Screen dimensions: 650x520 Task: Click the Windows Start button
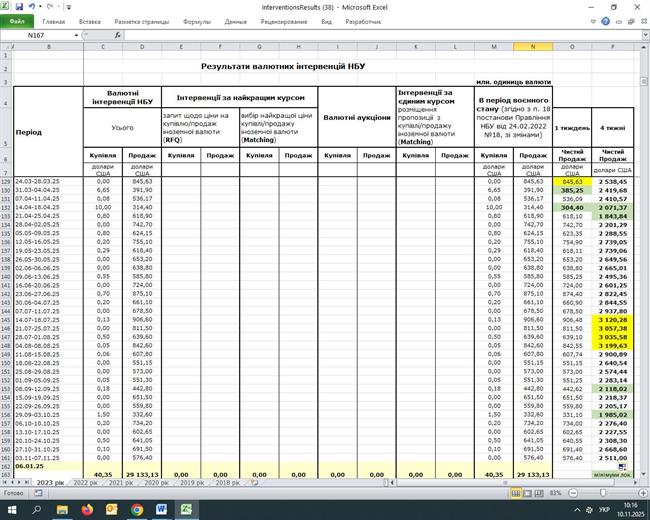[14, 509]
